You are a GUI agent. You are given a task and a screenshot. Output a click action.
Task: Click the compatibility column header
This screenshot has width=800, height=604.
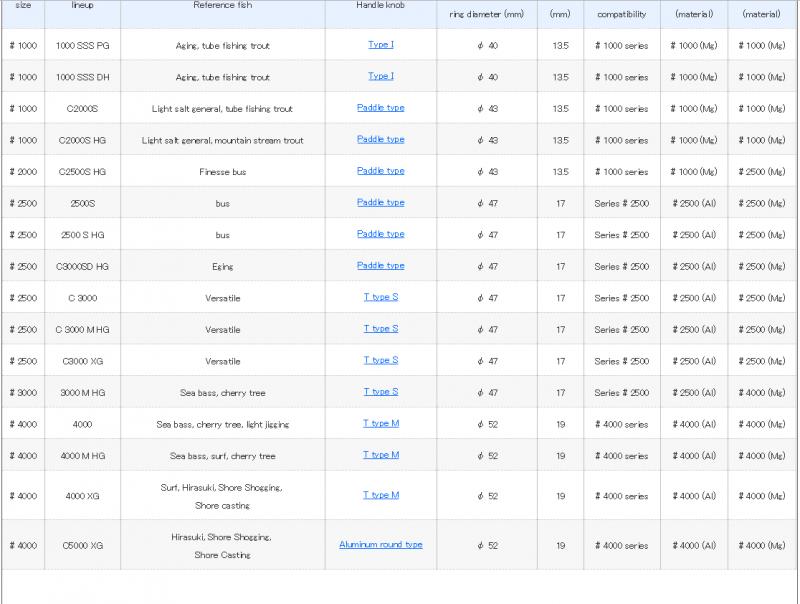[x=621, y=14]
